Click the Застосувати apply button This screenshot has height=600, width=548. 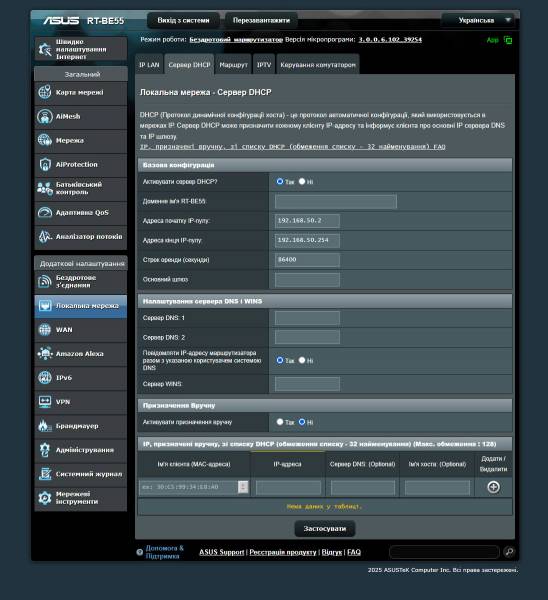325,528
